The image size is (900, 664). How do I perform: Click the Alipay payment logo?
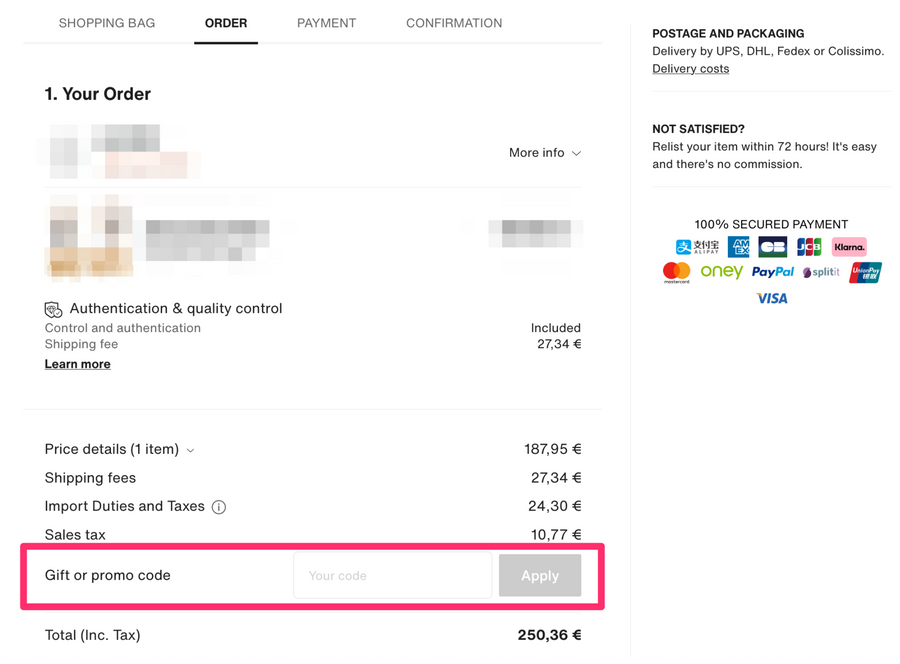(697, 247)
